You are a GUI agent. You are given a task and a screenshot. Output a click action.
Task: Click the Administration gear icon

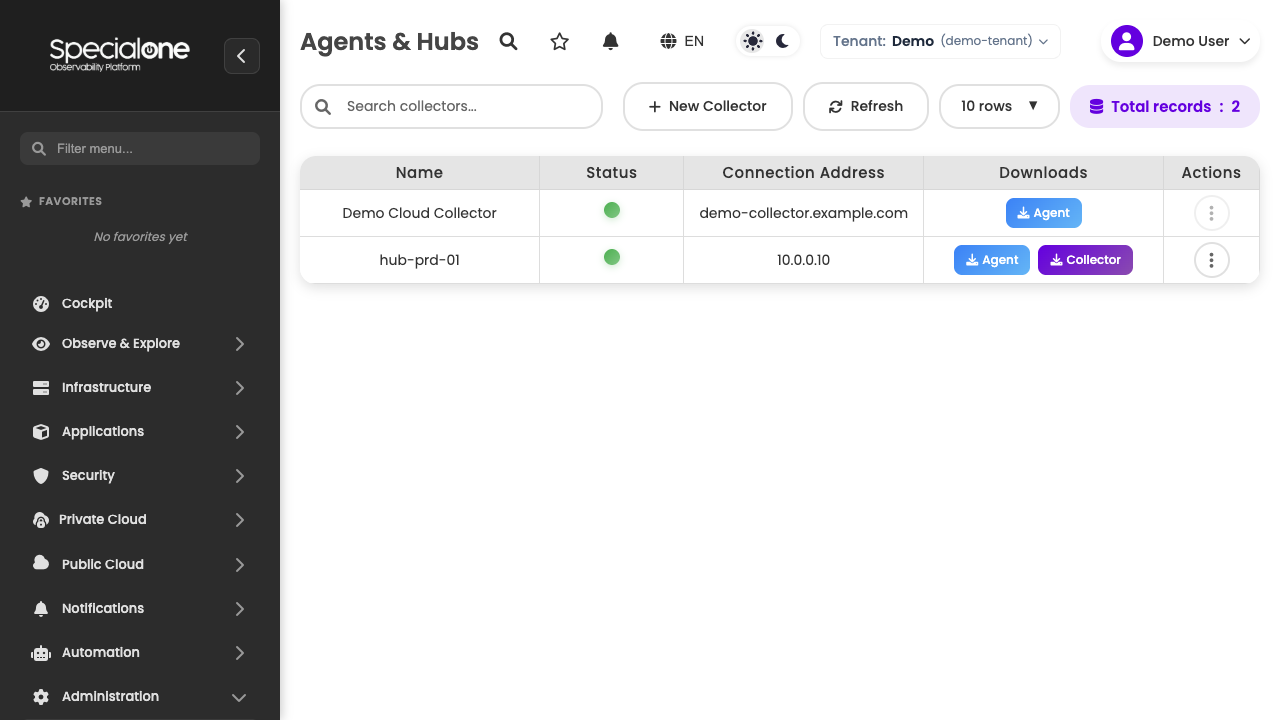[41, 697]
